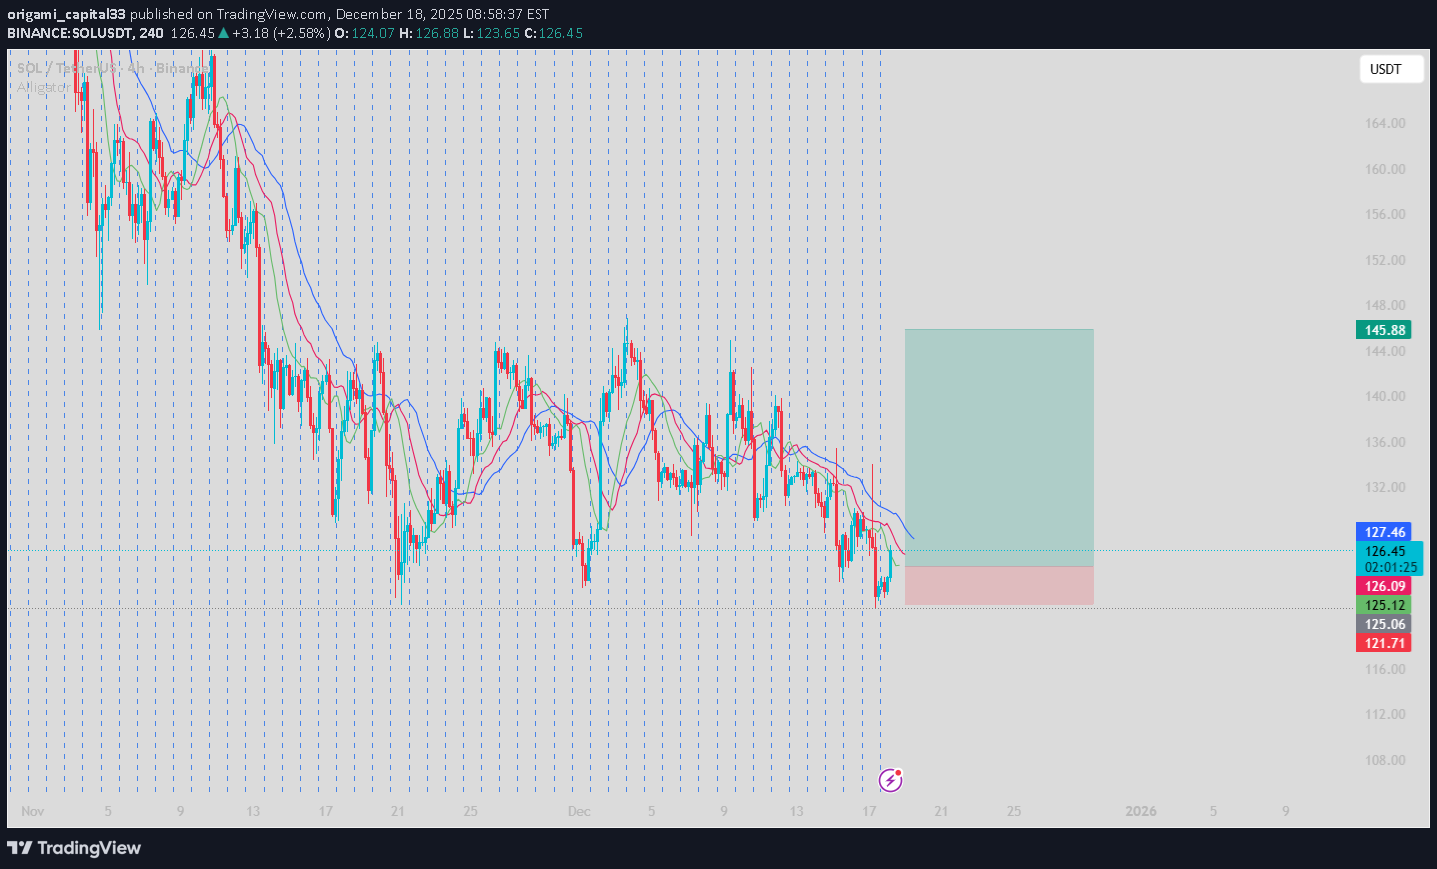This screenshot has width=1437, height=869.
Task: Click the red 121.71 stop price label
Action: click(x=1384, y=643)
